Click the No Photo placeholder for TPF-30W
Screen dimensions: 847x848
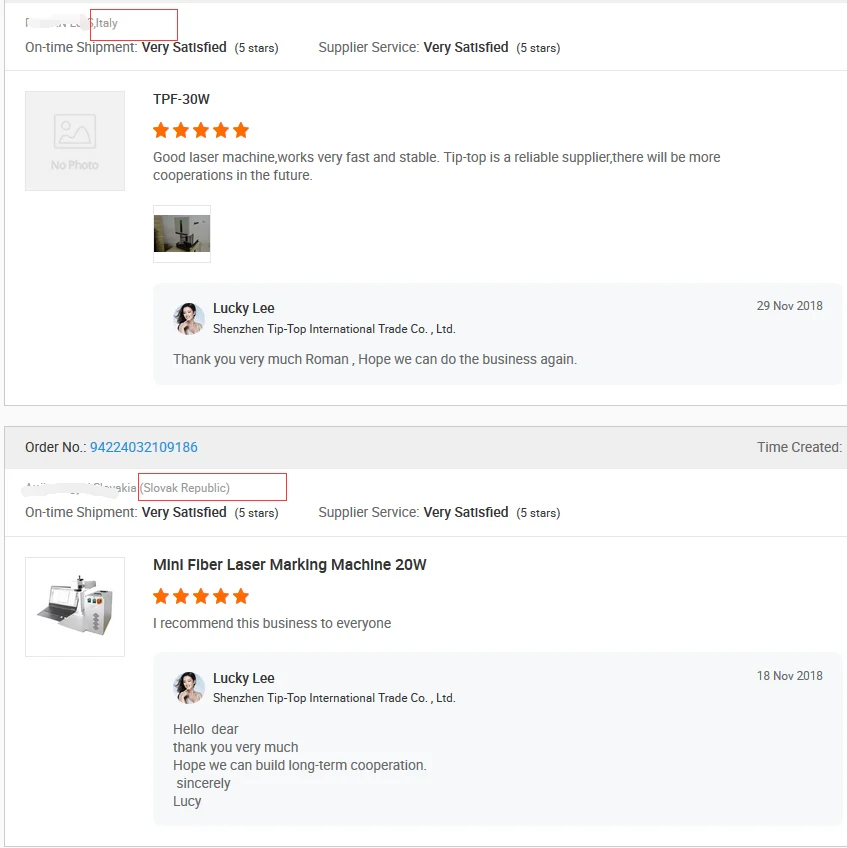coord(75,141)
